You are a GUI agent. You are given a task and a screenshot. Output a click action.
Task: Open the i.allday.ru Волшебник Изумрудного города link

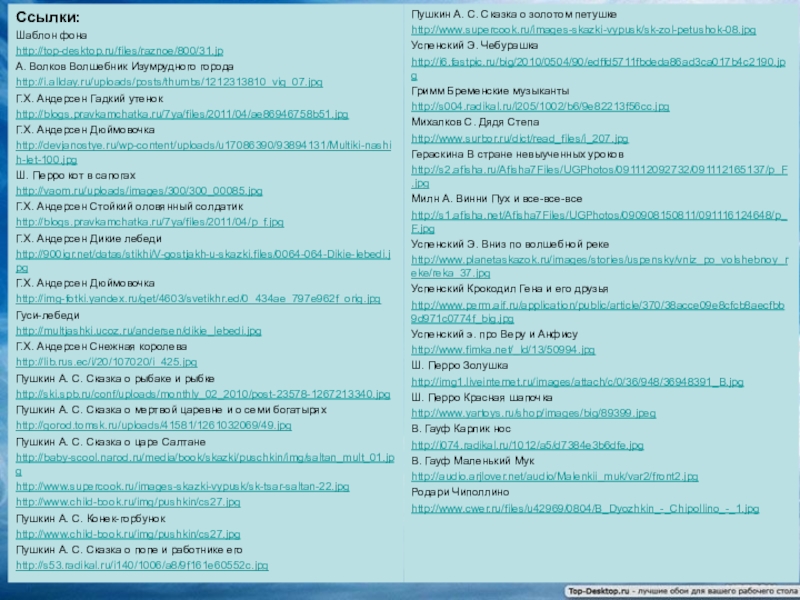point(169,82)
